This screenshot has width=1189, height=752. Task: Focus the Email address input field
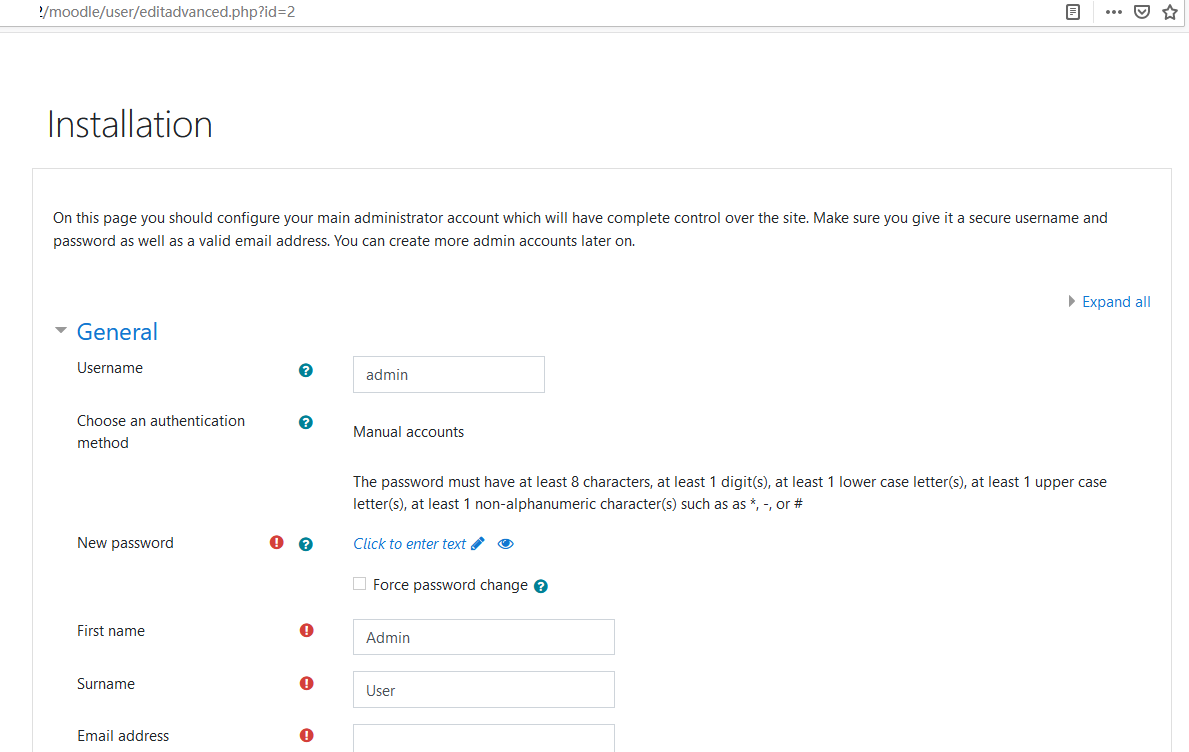coord(484,738)
